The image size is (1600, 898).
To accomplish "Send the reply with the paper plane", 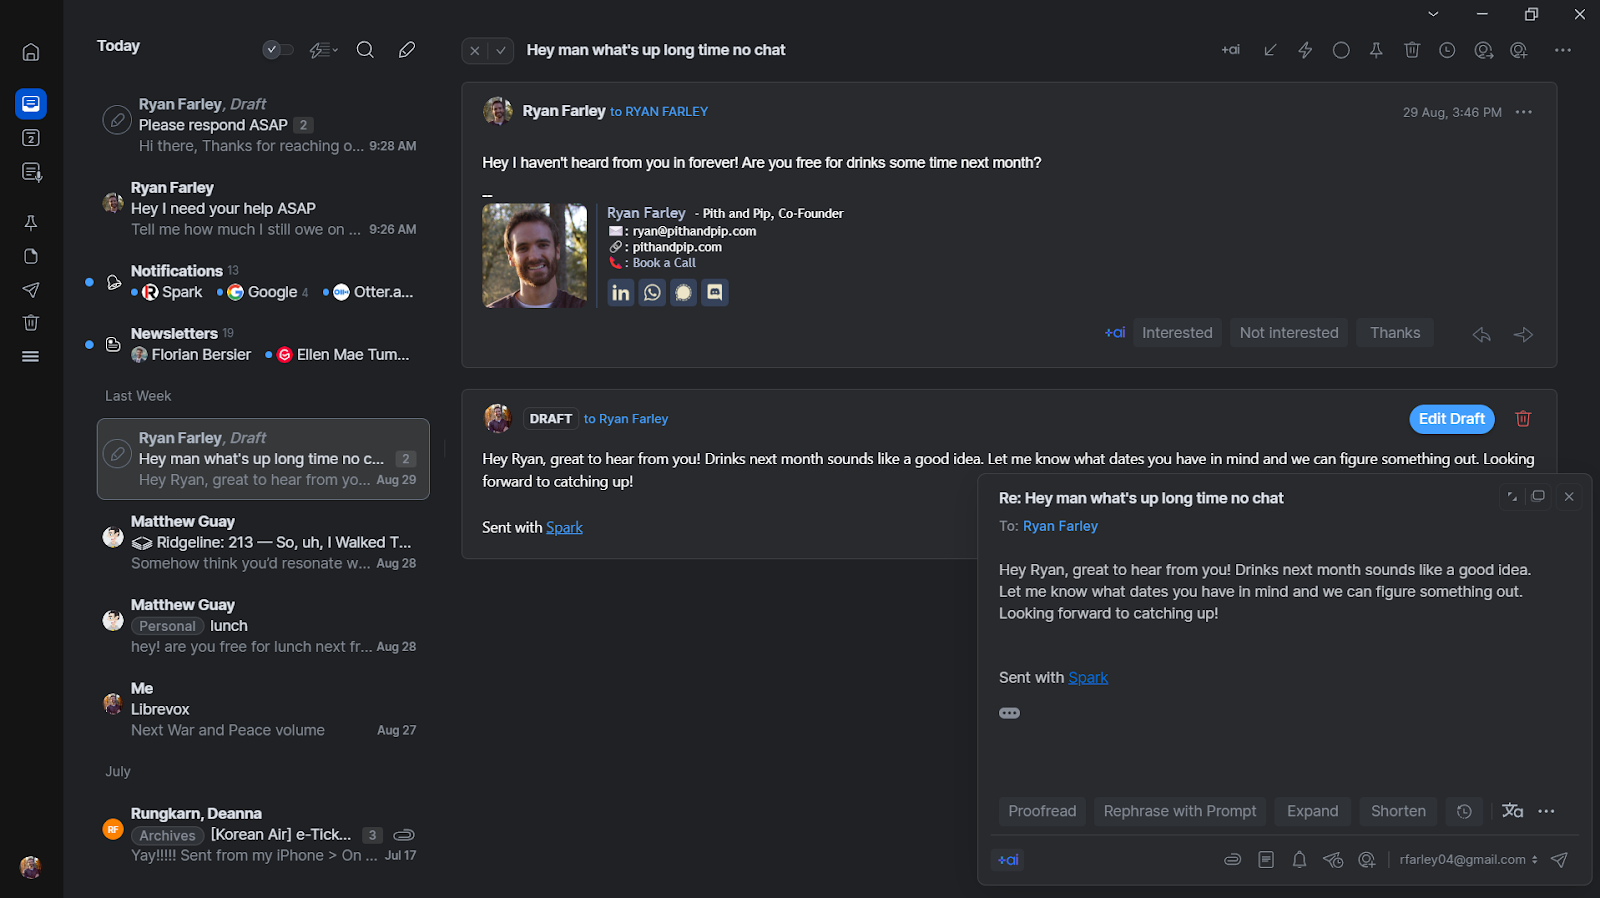I will (x=1559, y=860).
